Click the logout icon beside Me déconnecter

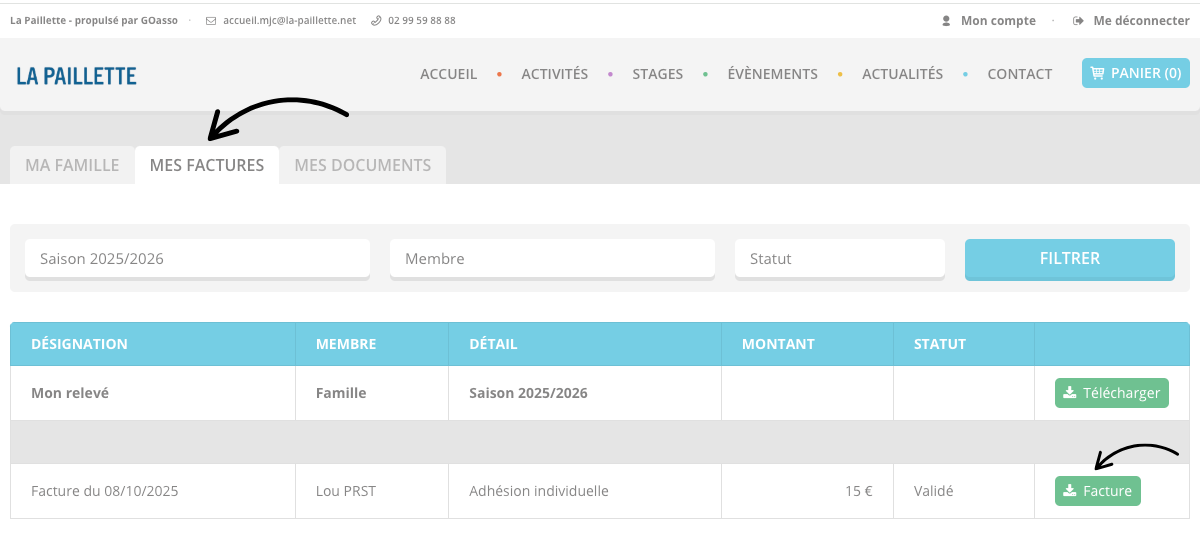tap(1078, 21)
